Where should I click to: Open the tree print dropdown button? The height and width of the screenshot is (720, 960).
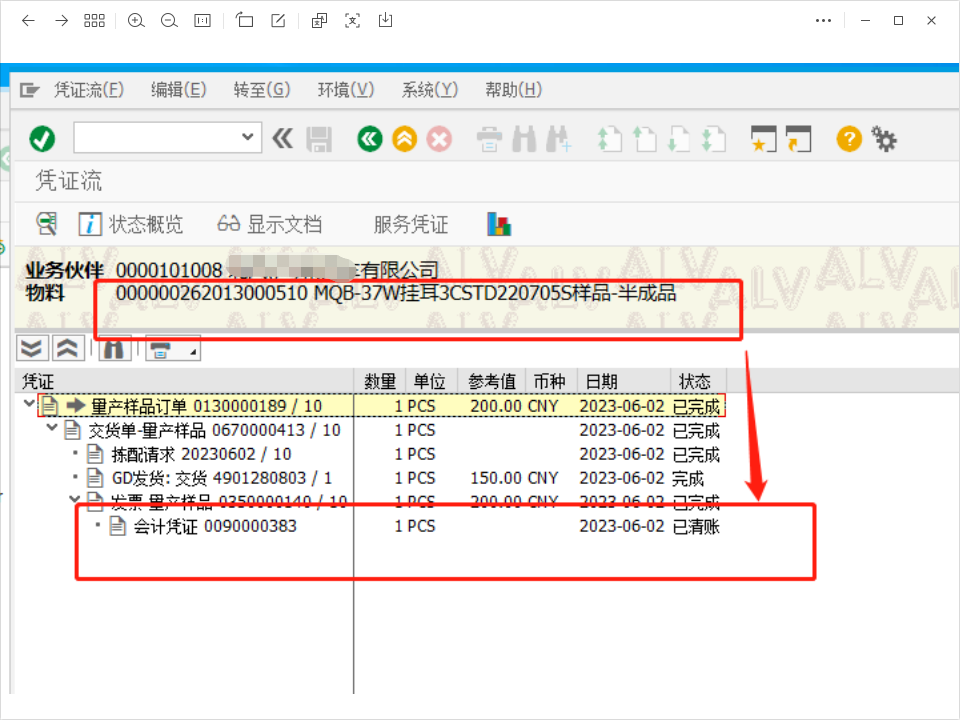(173, 348)
